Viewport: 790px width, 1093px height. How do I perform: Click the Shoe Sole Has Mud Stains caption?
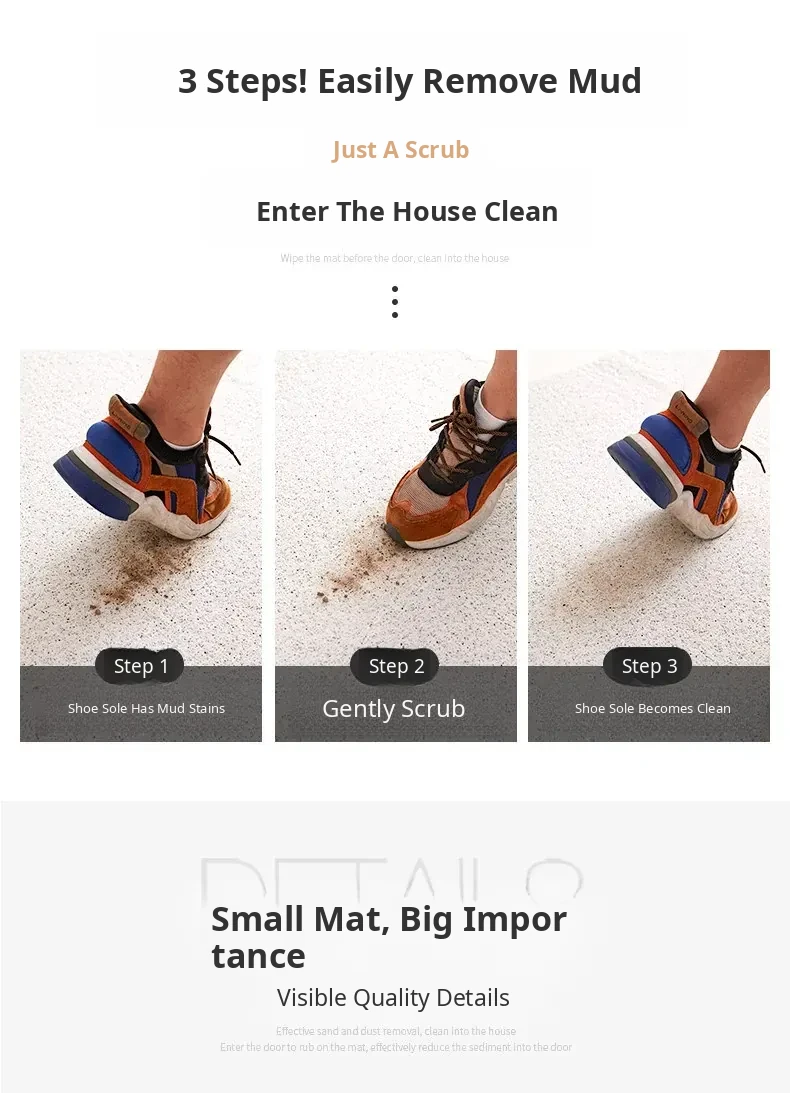click(x=146, y=708)
